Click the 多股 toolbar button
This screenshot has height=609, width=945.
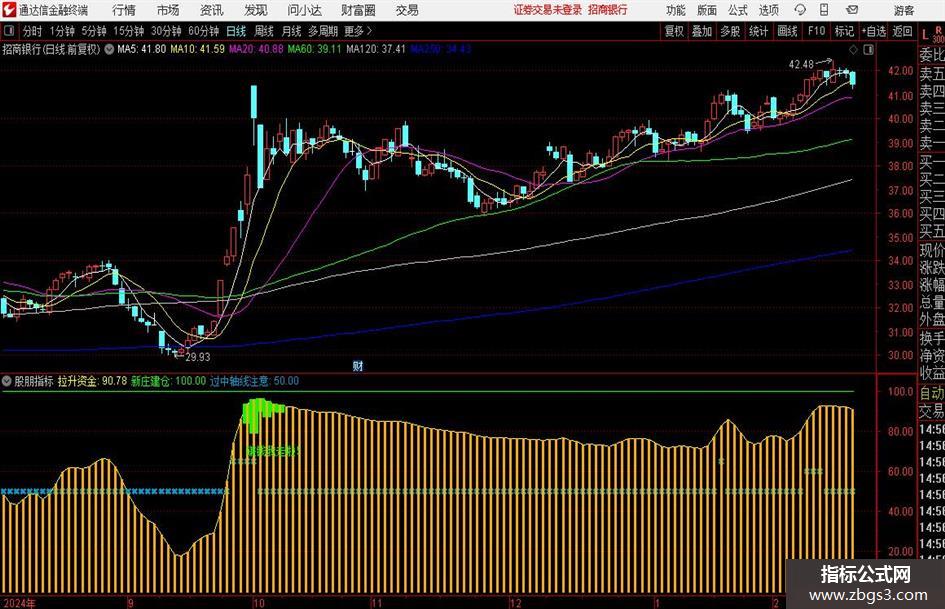click(729, 31)
